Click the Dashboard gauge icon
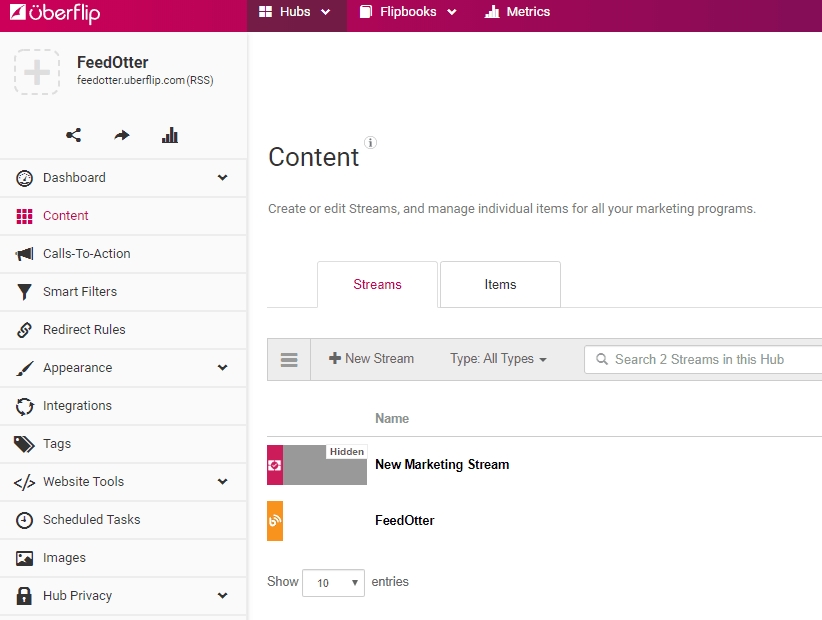 tap(24, 178)
